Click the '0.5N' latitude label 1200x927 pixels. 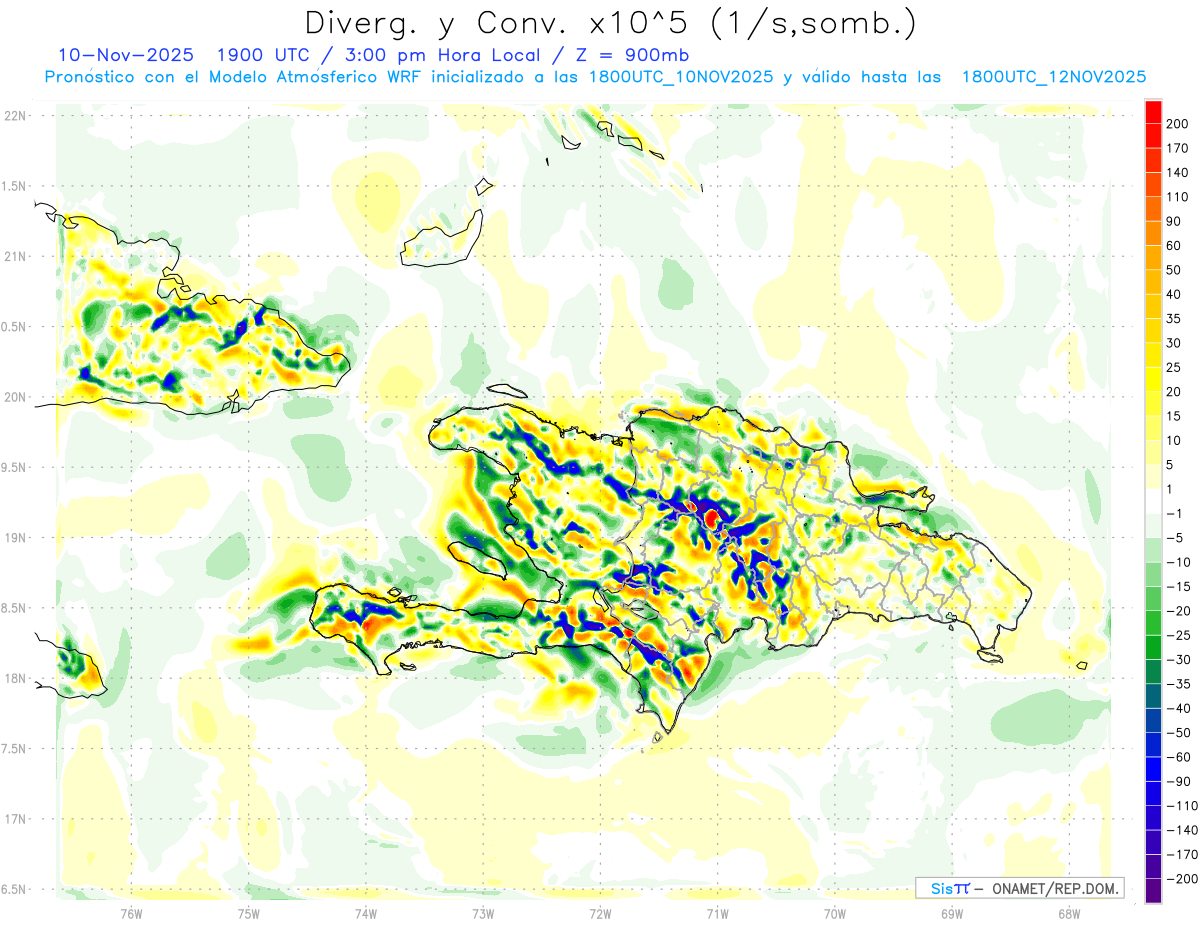tap(13, 327)
